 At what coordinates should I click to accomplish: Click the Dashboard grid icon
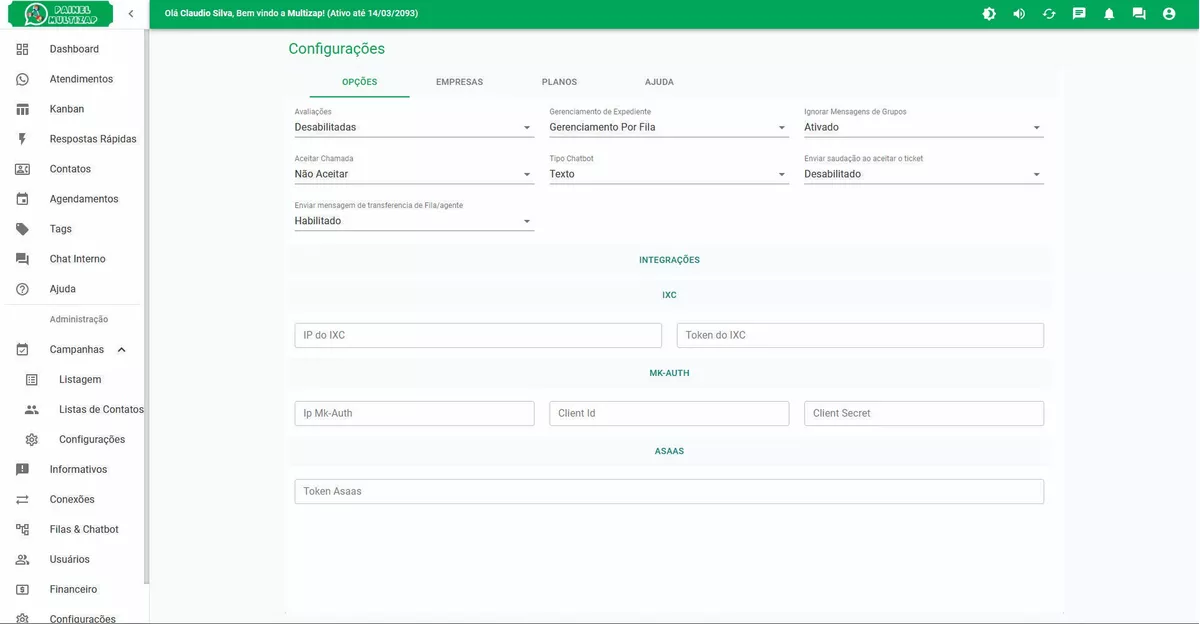(x=22, y=49)
